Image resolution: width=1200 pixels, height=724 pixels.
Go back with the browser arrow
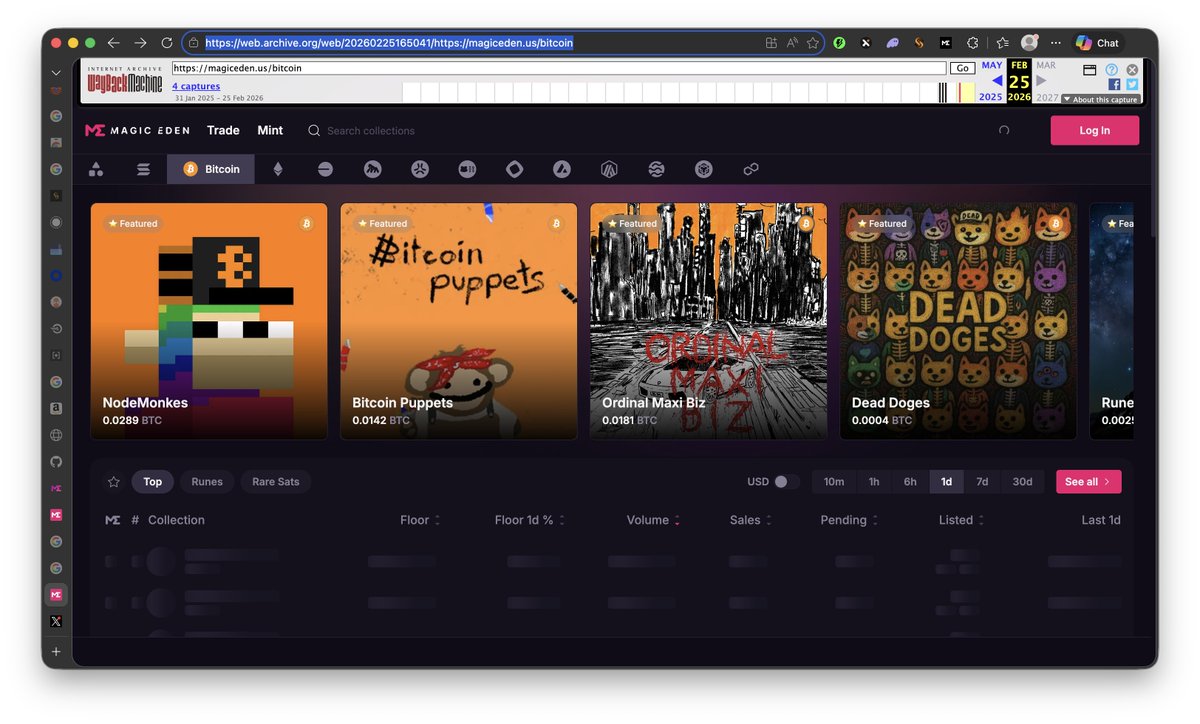(114, 43)
